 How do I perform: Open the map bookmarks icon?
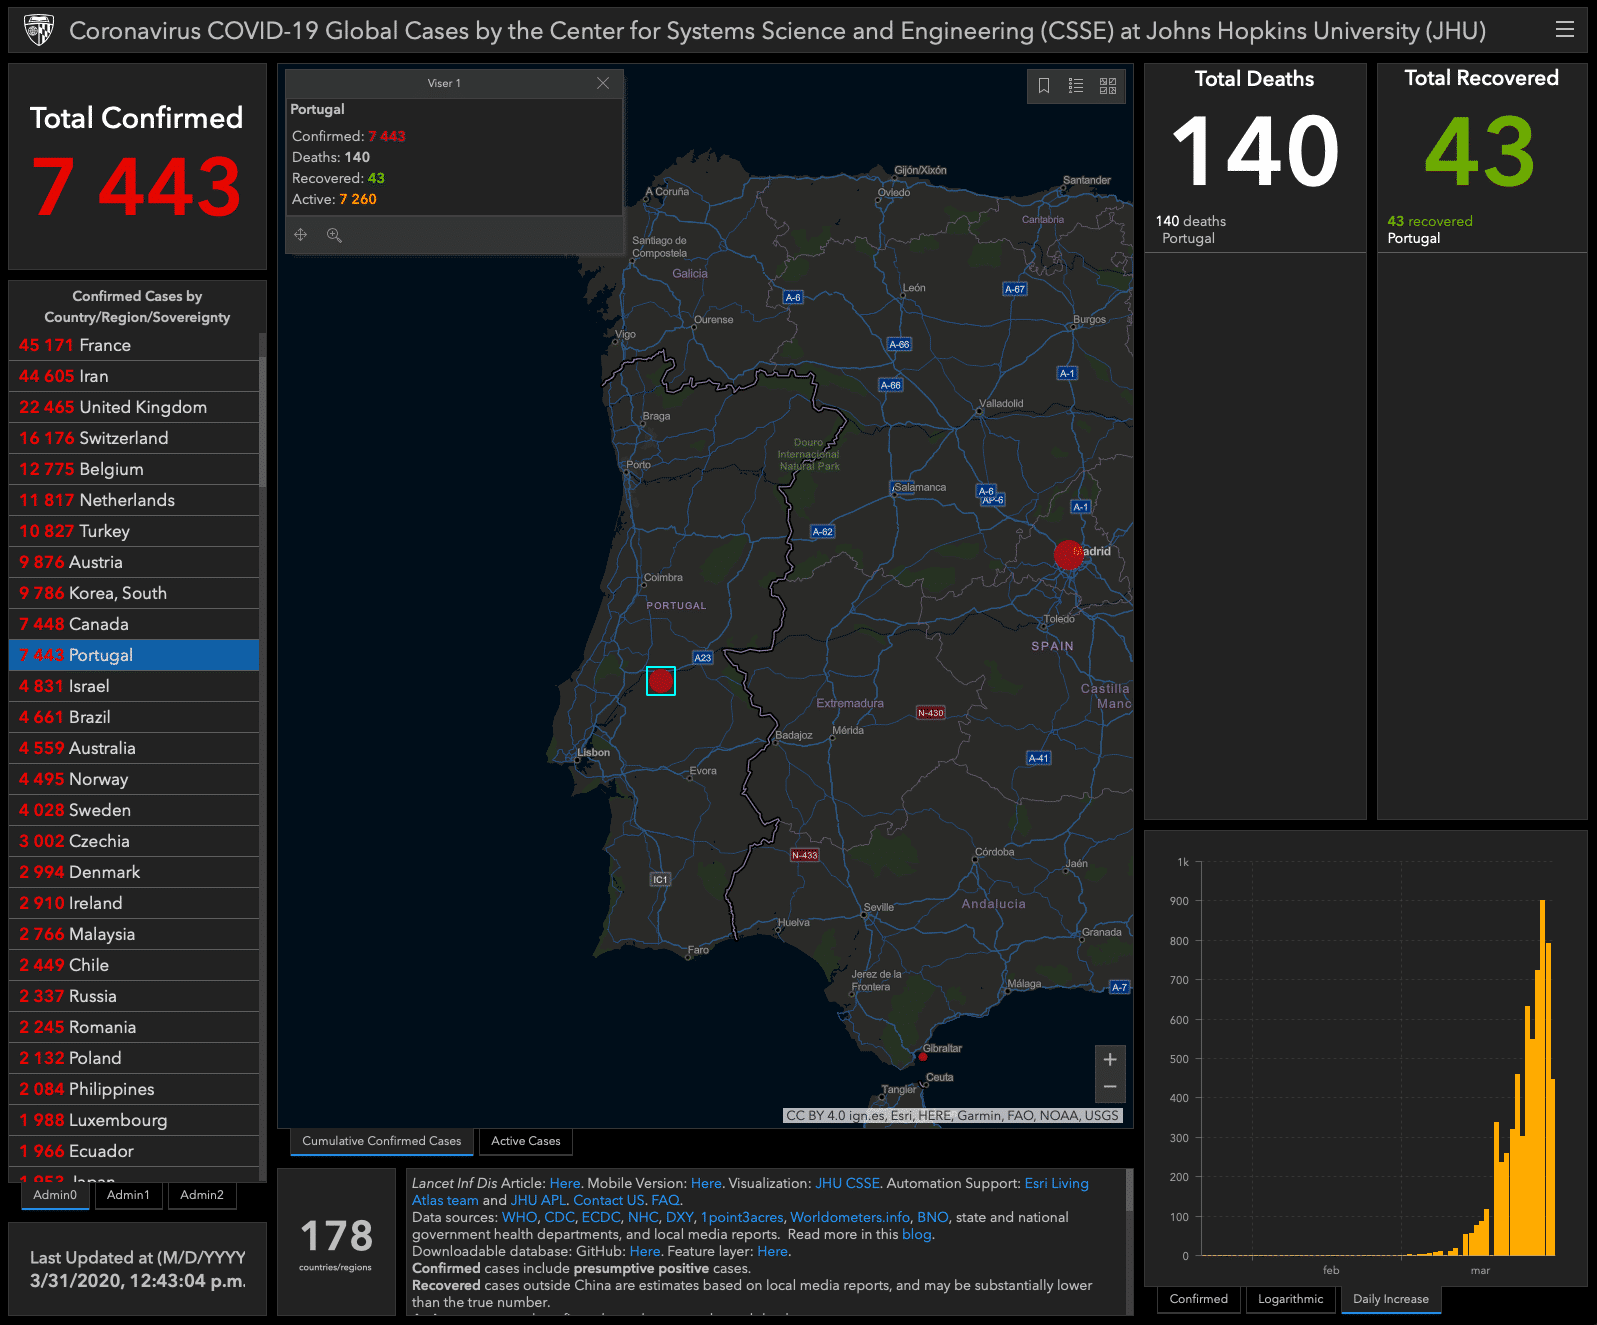(1044, 86)
